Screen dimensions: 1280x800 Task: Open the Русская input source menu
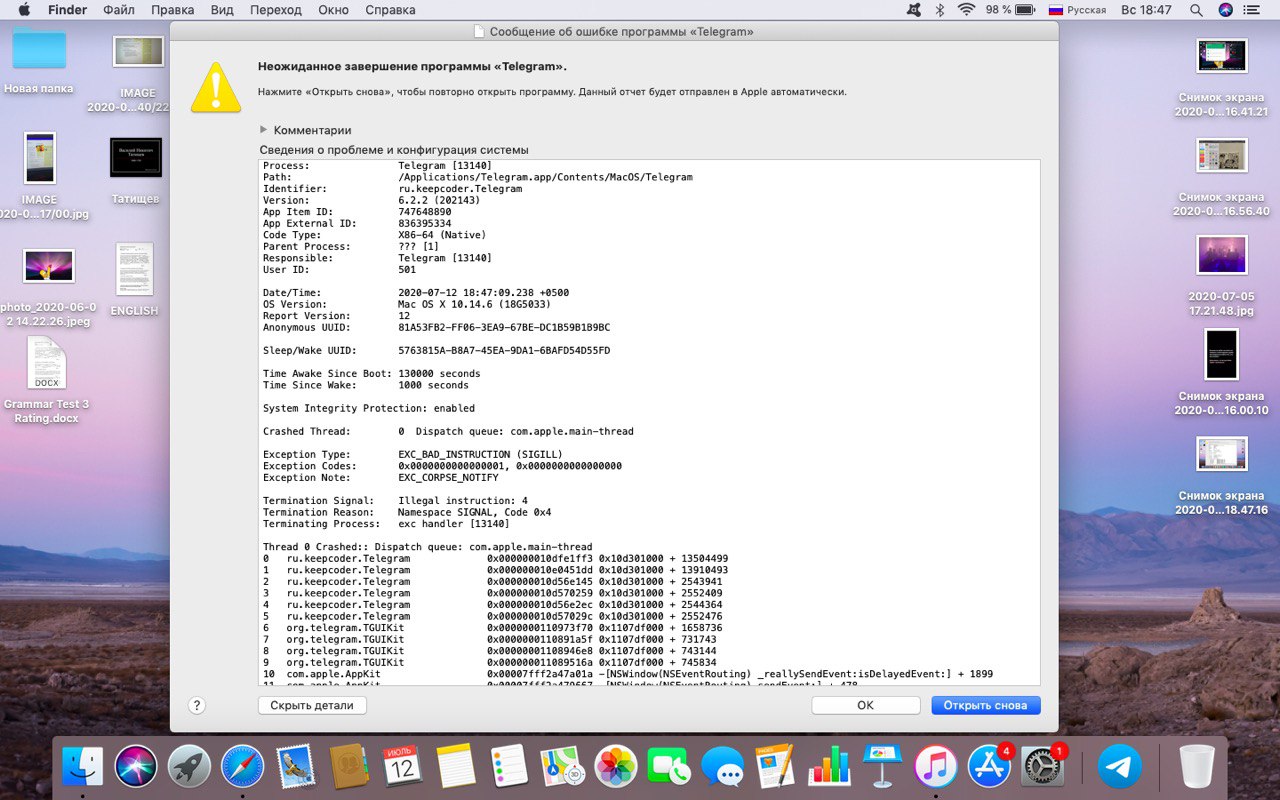point(1077,10)
